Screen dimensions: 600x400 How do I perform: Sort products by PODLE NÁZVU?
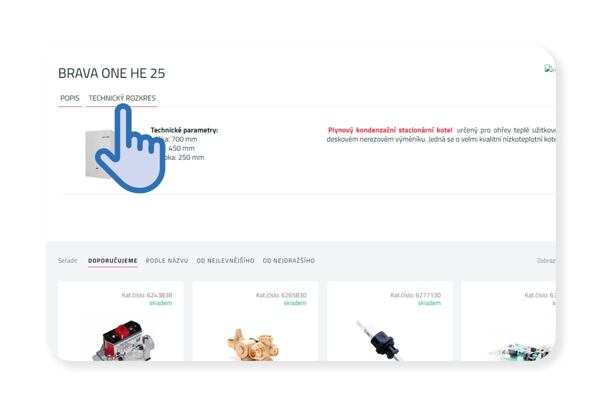click(x=167, y=261)
